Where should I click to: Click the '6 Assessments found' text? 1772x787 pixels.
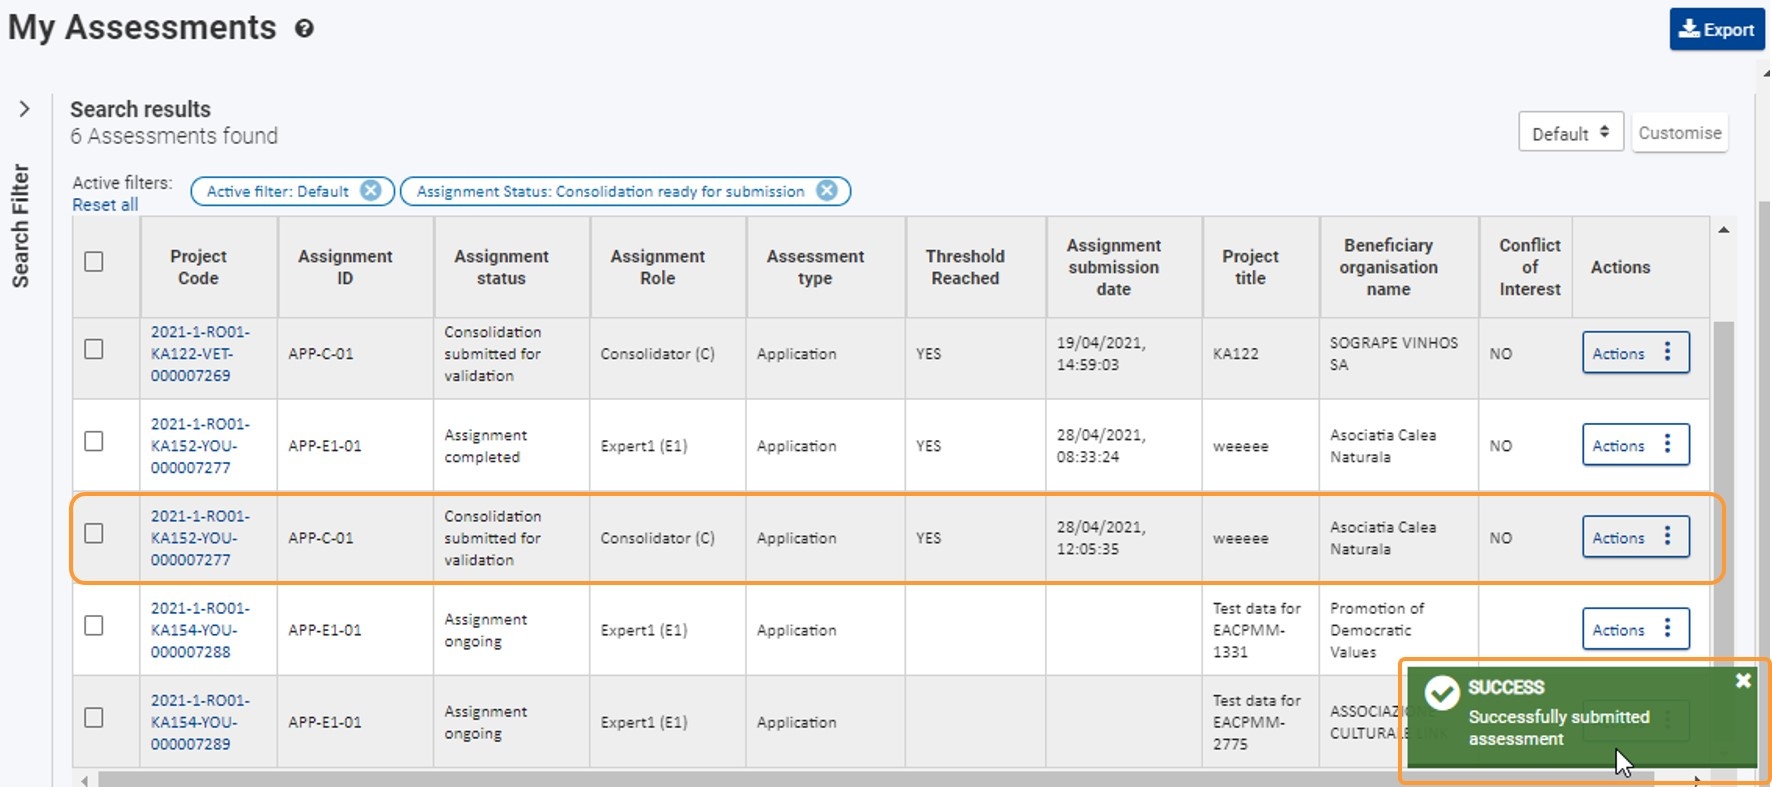click(x=174, y=136)
